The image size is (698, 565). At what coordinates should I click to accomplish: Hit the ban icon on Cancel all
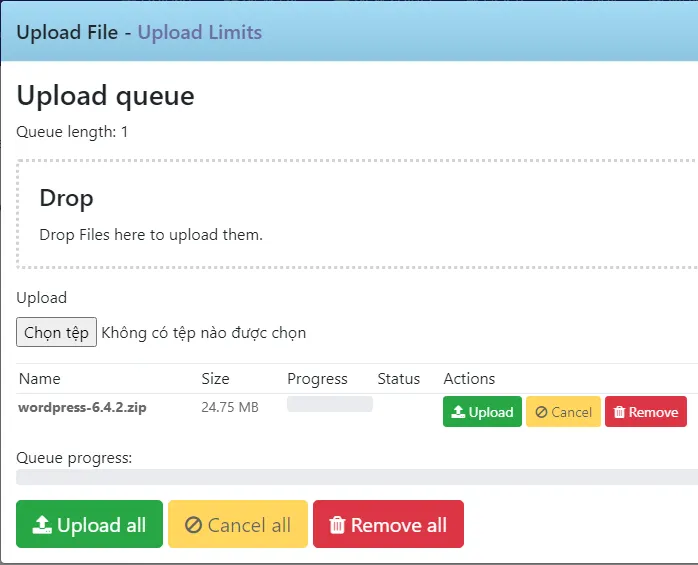[194, 525]
